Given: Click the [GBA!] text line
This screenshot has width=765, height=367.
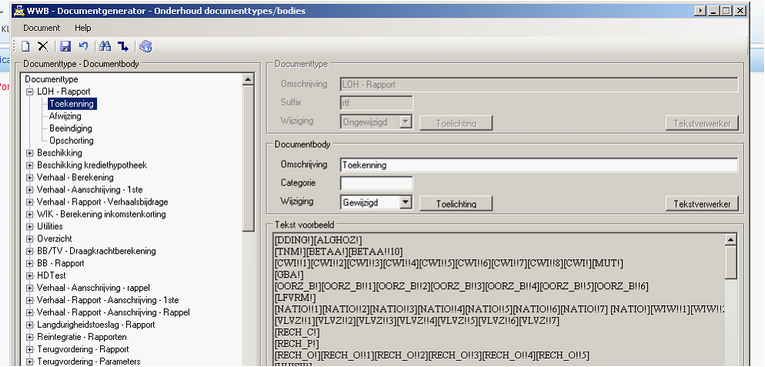Looking at the screenshot, I should [289, 275].
